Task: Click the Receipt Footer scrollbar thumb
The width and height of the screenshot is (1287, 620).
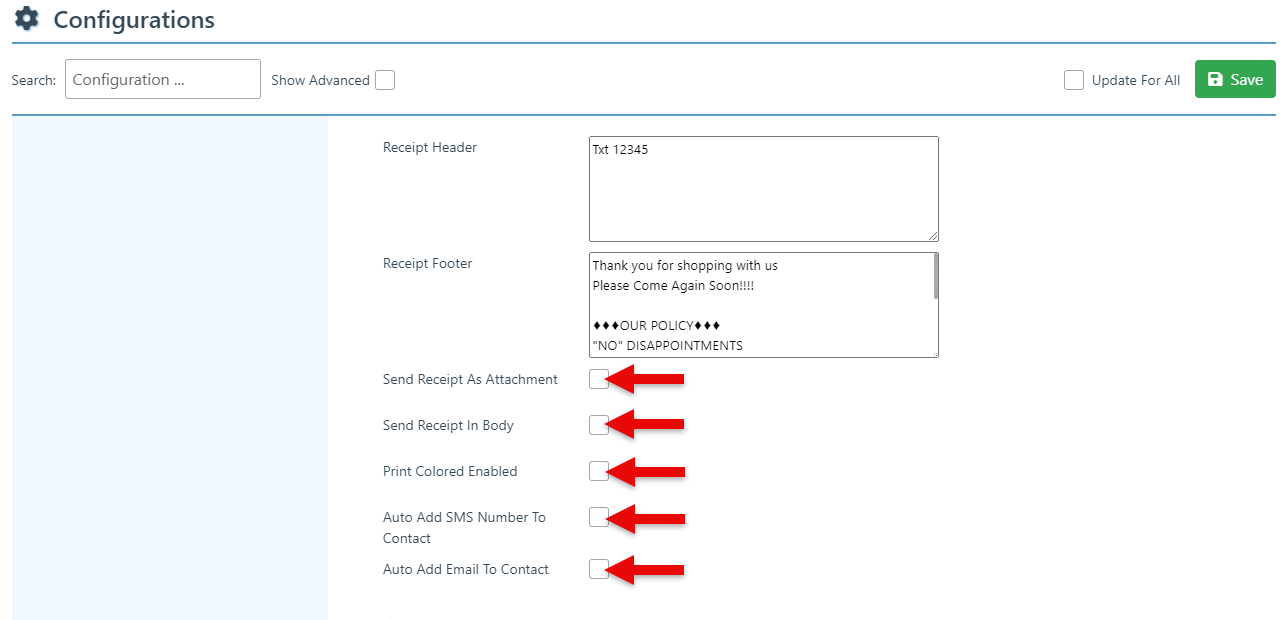Action: 935,277
